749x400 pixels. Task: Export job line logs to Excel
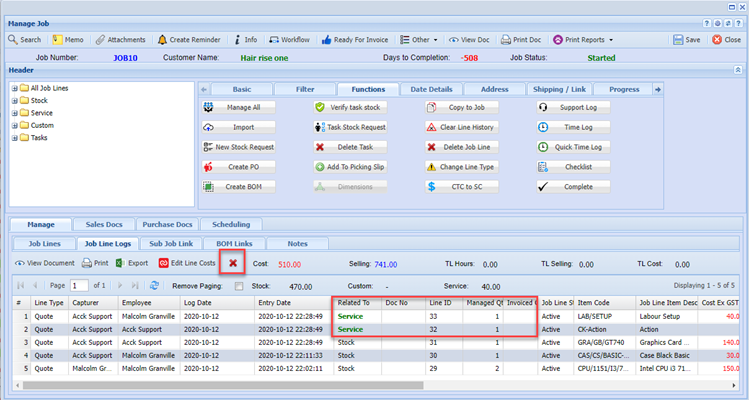click(130, 263)
